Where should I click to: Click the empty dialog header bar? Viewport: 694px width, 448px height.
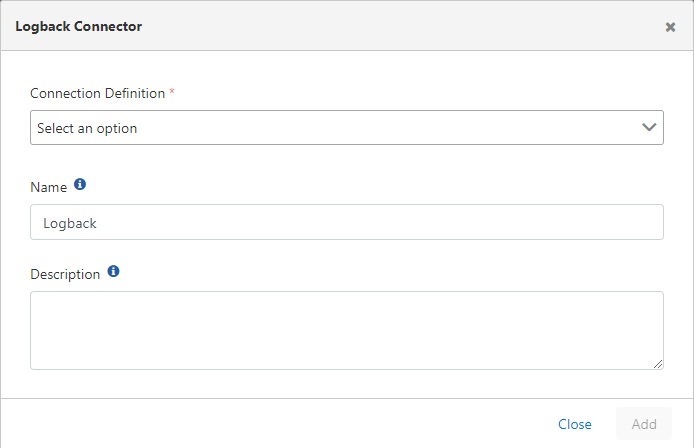tap(400, 26)
